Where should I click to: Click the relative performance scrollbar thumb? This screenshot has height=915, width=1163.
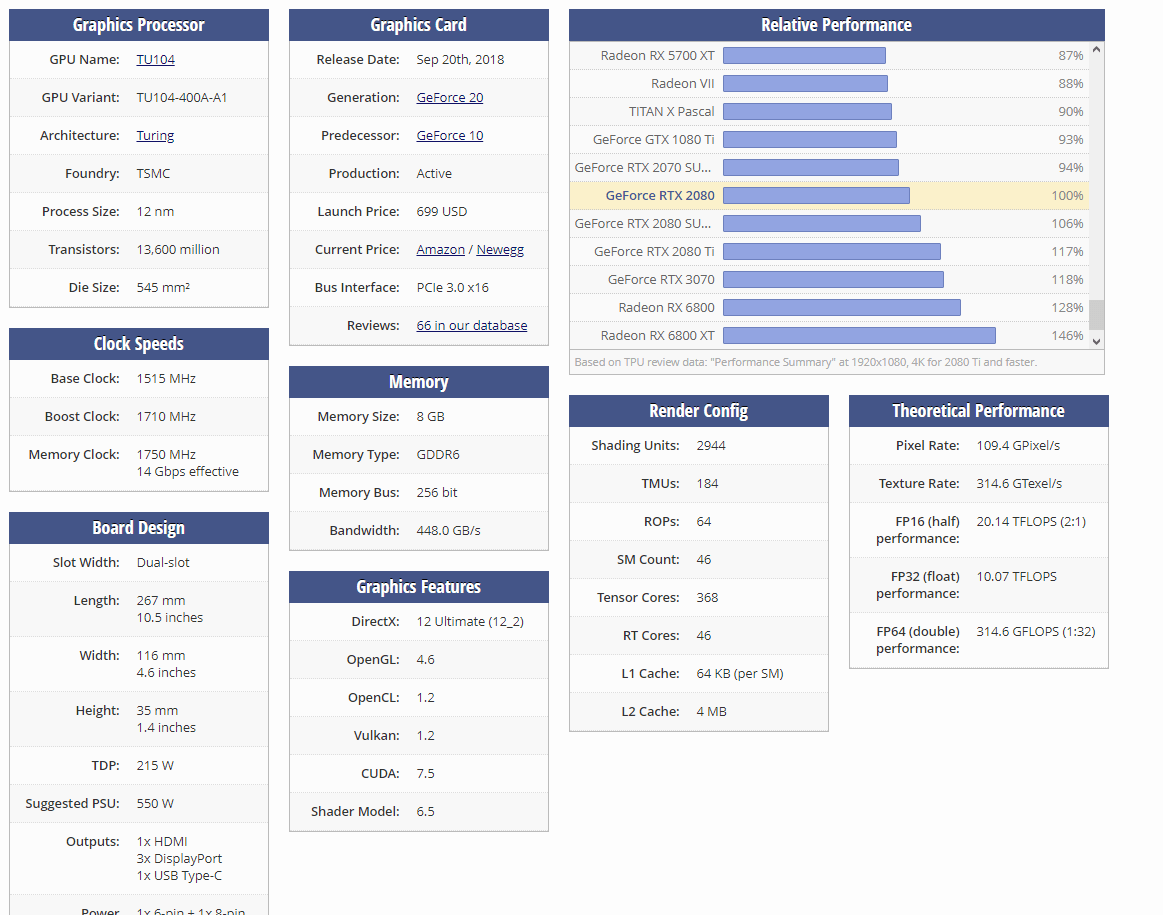(x=1096, y=314)
